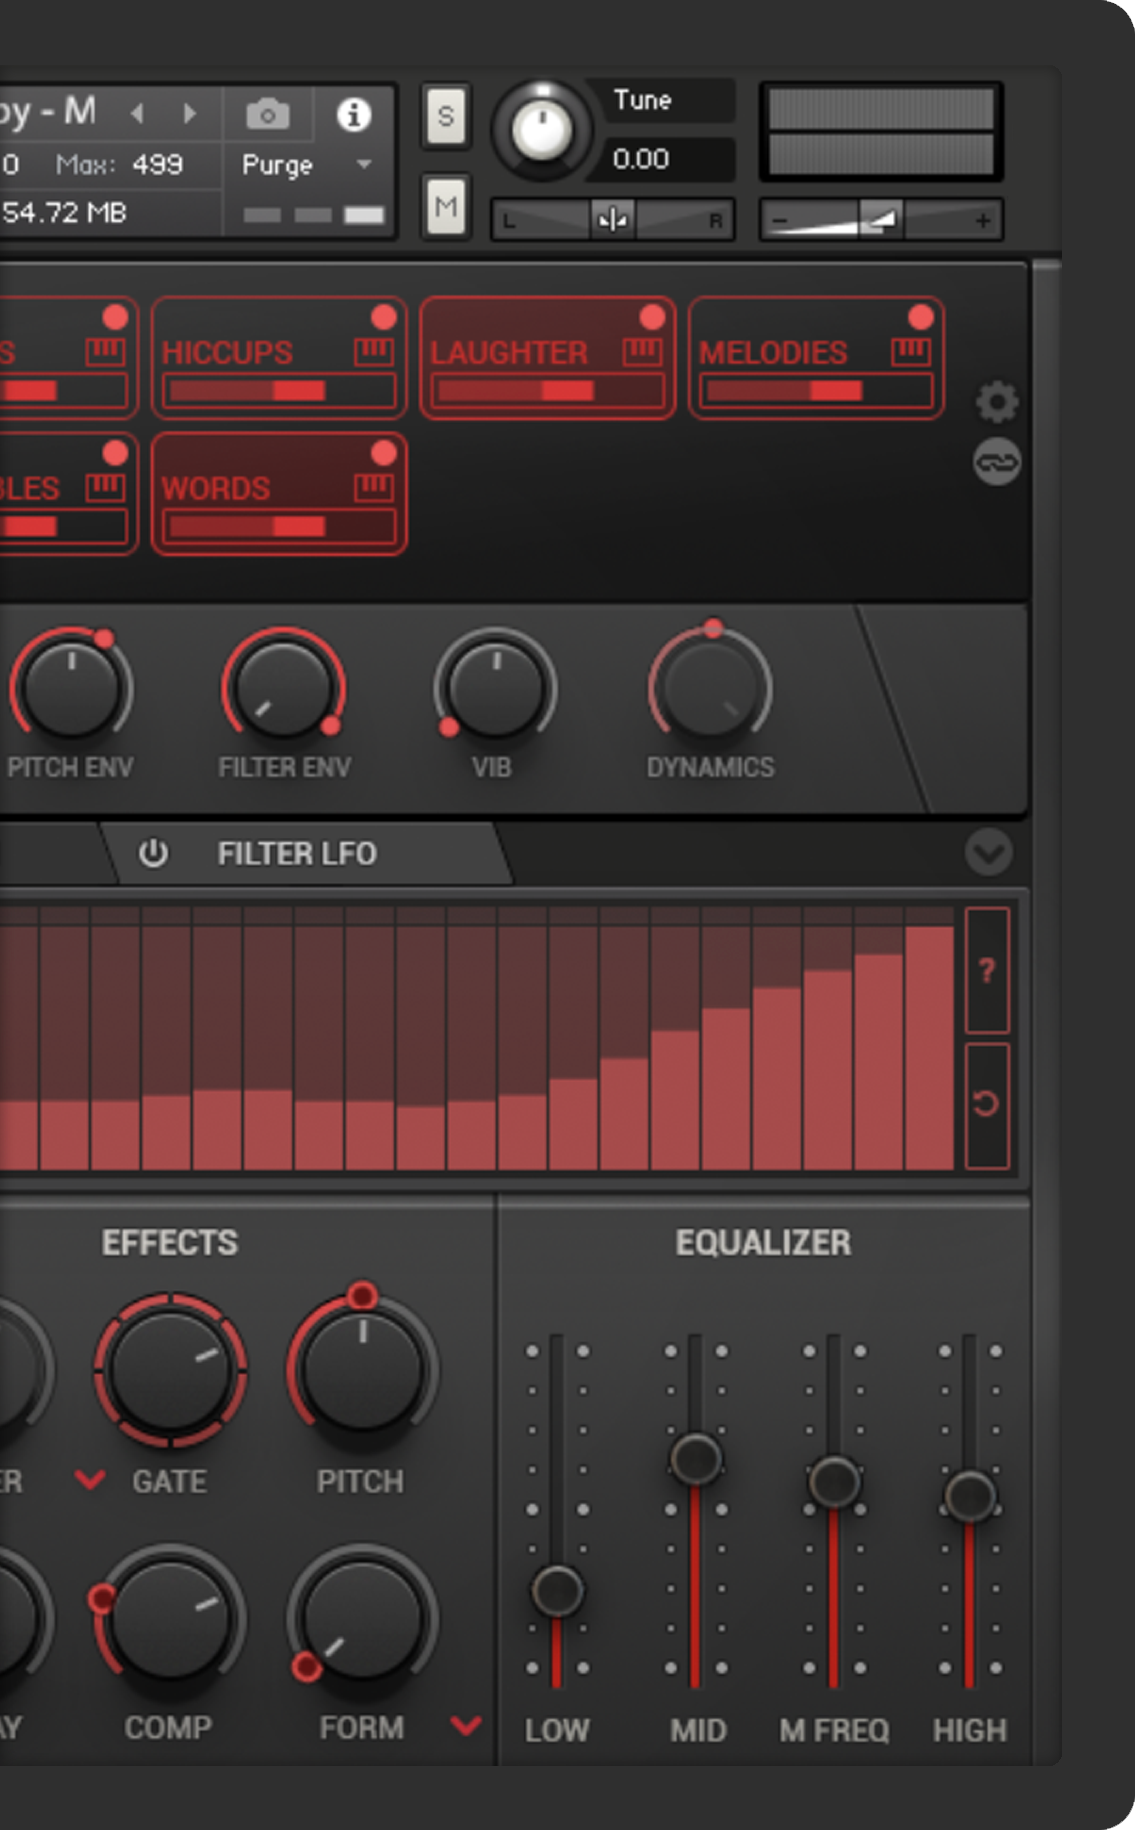Solo the instrument with S button
Viewport: 1135px width, 1830px height.
point(446,116)
